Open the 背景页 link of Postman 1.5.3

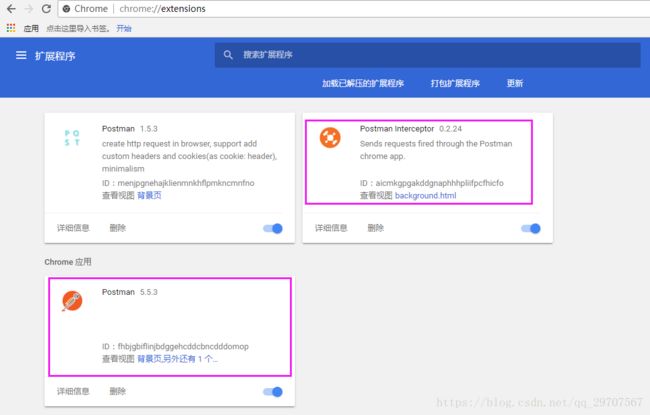149,195
